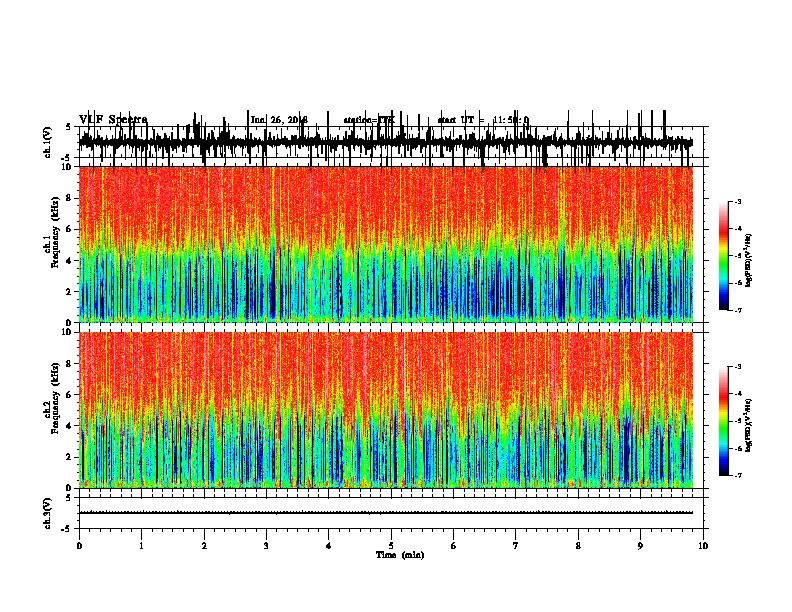Click the '6' kHz tick of ch.1 spectrogram
Image resolution: width=792 pixels, height=612 pixels.
(70, 229)
